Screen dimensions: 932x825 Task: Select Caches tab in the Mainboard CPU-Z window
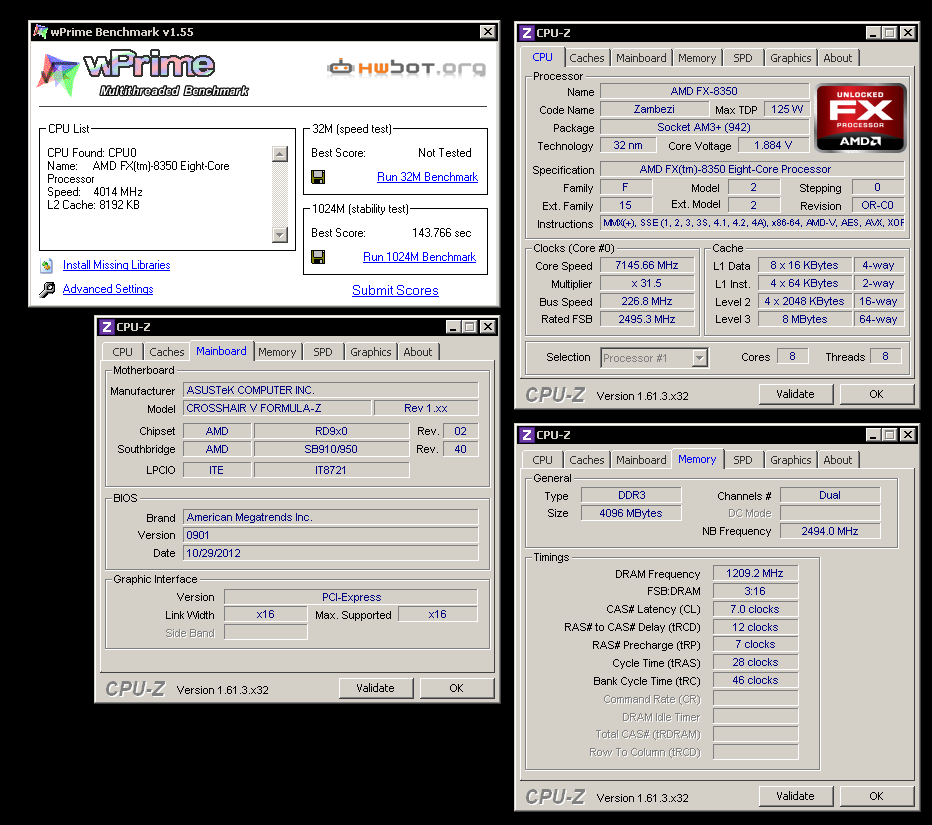coord(166,352)
